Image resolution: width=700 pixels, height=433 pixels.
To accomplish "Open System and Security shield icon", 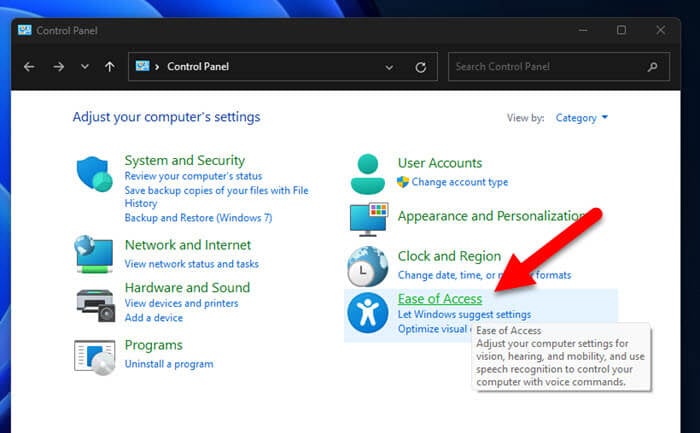I will click(95, 173).
